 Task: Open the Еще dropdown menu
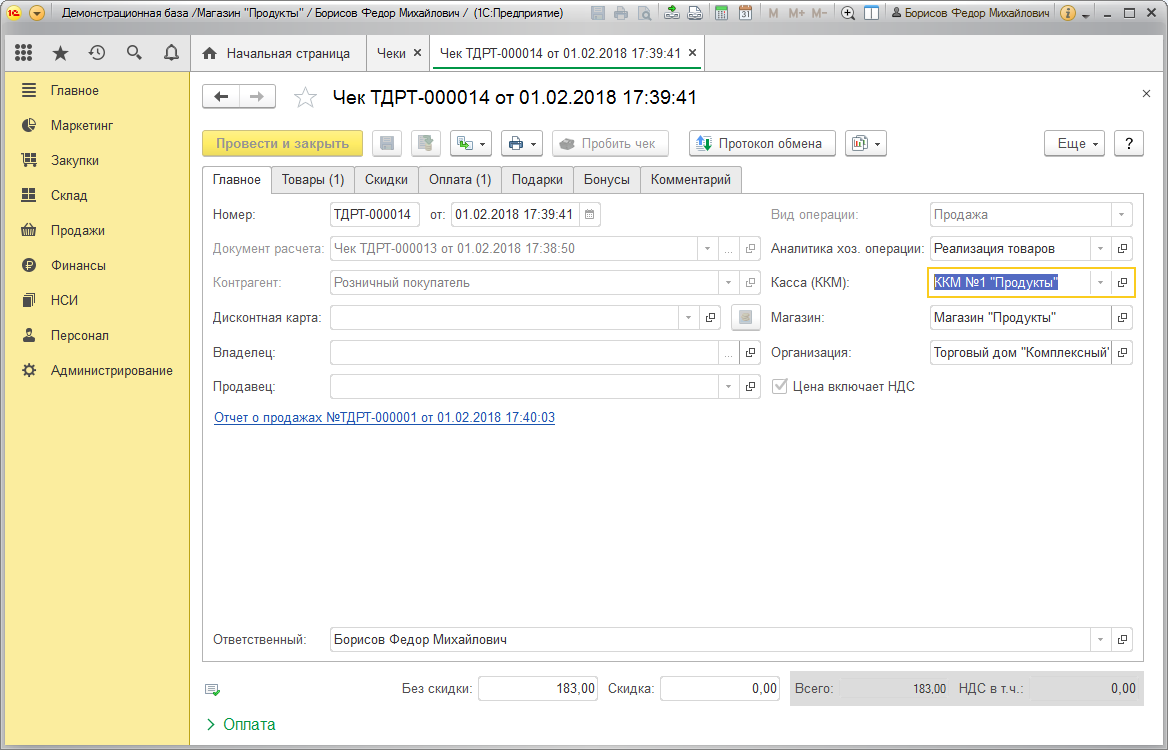point(1075,144)
